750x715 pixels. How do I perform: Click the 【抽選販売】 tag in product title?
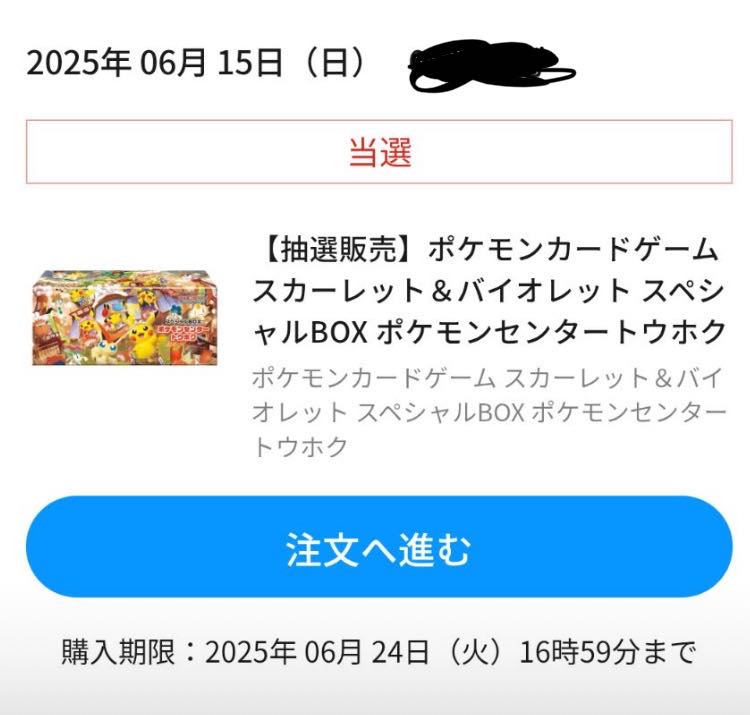[340, 250]
